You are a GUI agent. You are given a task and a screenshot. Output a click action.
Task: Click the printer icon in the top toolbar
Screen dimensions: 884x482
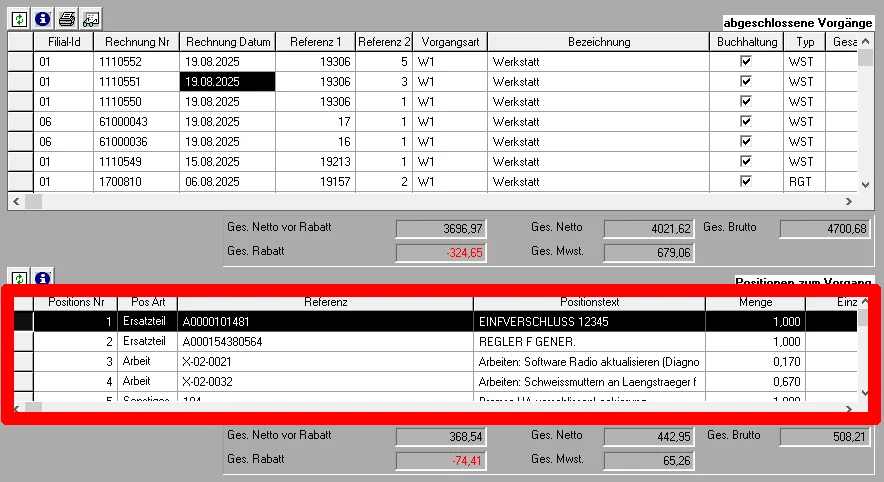(x=67, y=19)
